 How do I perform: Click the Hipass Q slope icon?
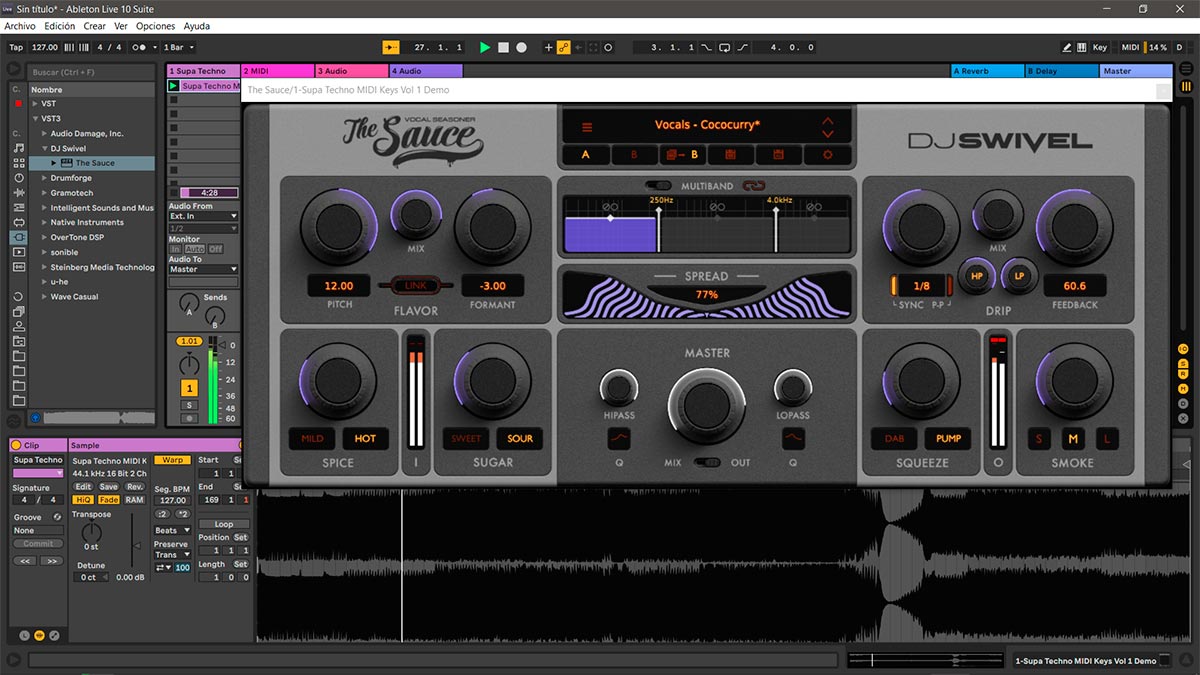click(x=618, y=438)
